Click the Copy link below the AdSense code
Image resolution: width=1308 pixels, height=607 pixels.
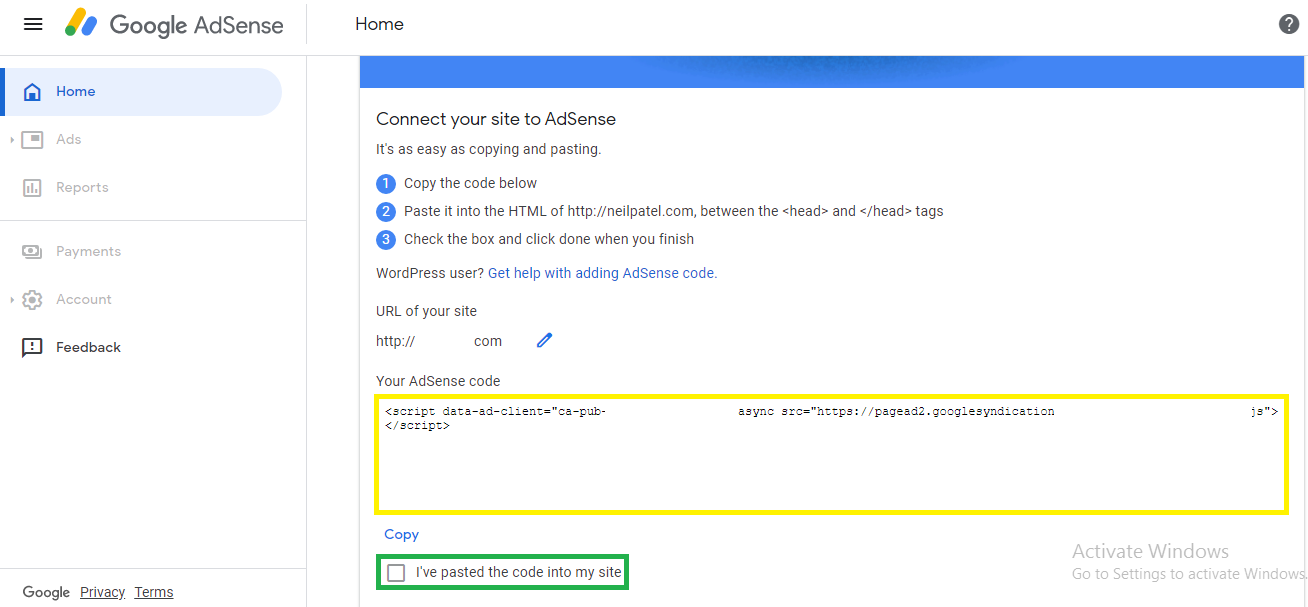(401, 534)
